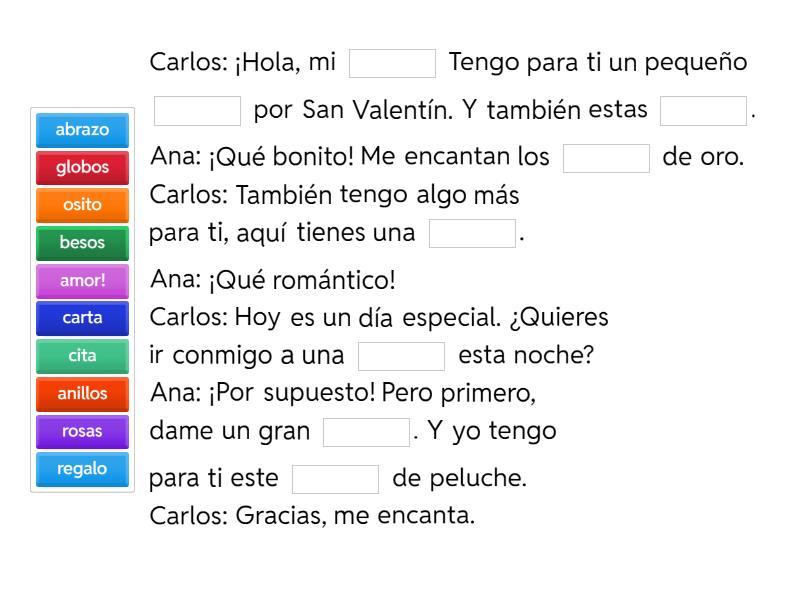Click the blank before 'de peluche'
800x600 pixels.
pos(335,479)
